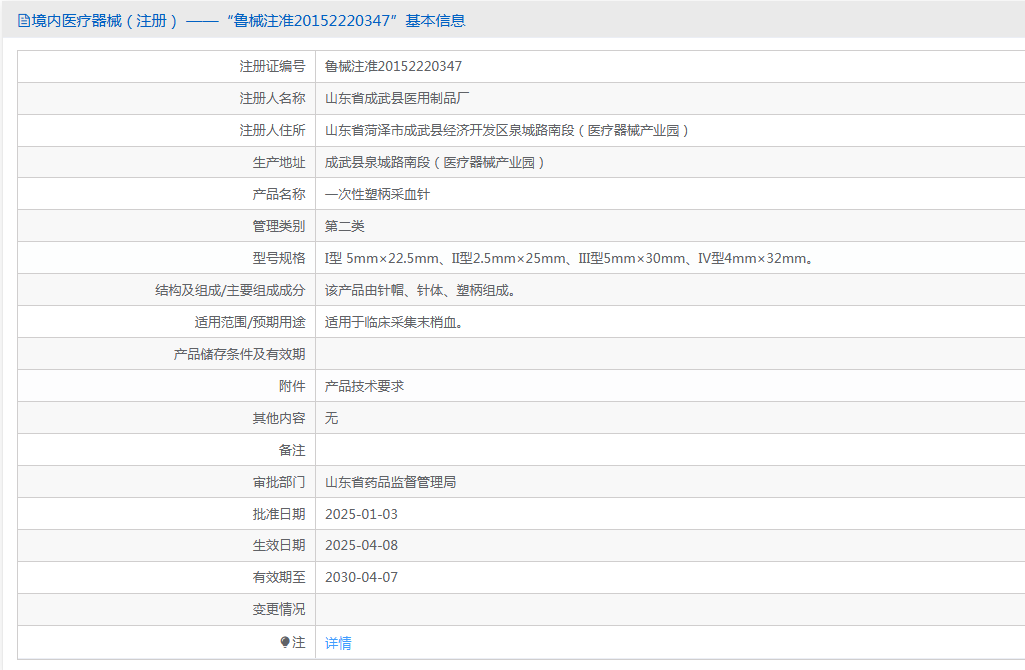Click the 批准日期 row label
Screen dimensions: 1025x670
click(278, 514)
